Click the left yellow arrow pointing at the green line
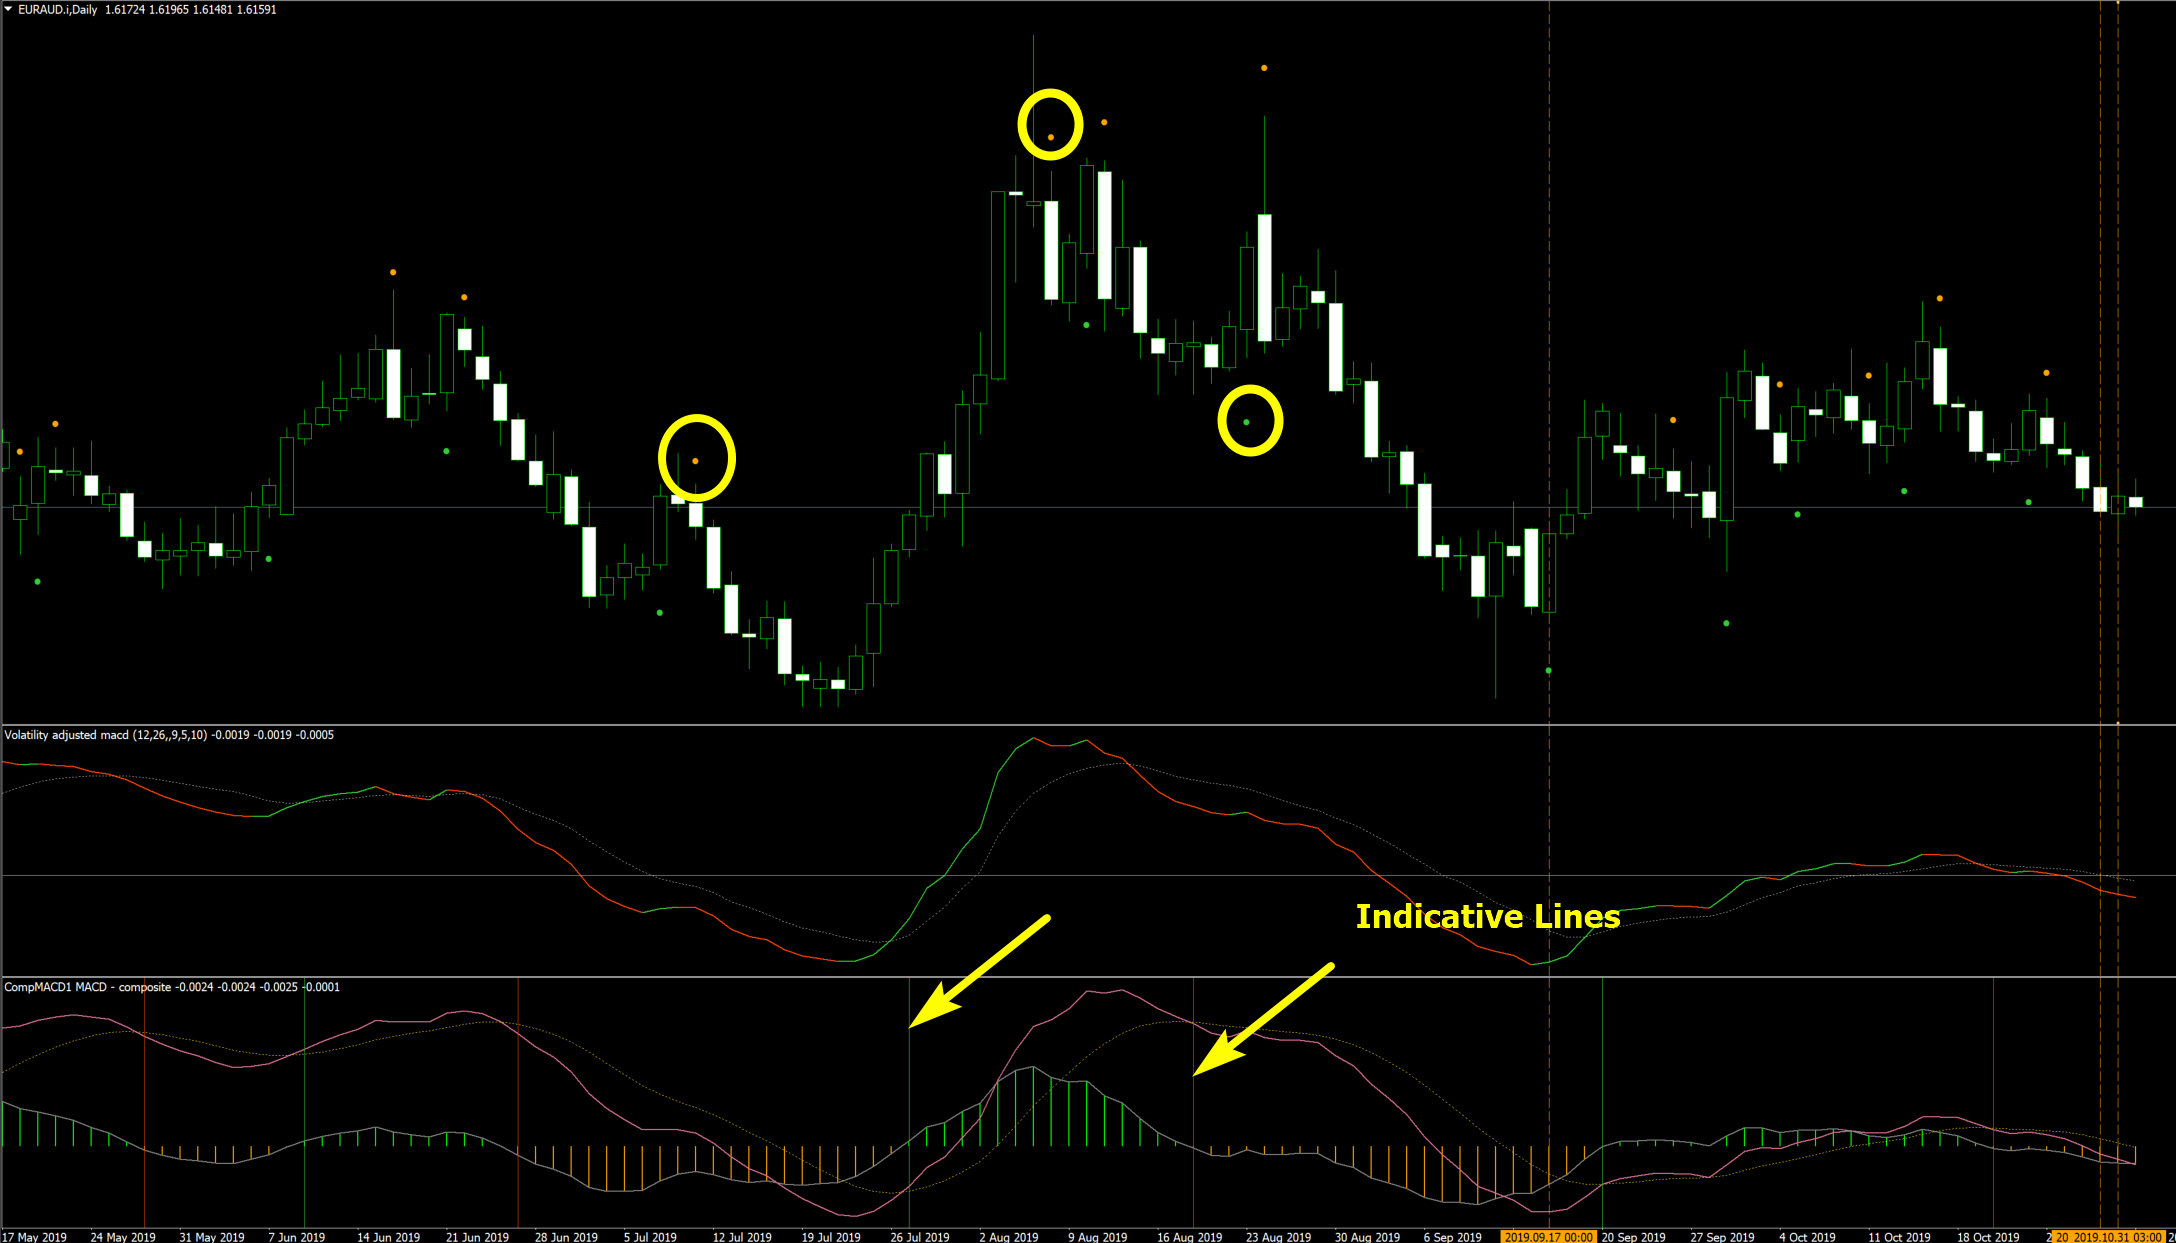 [979, 971]
